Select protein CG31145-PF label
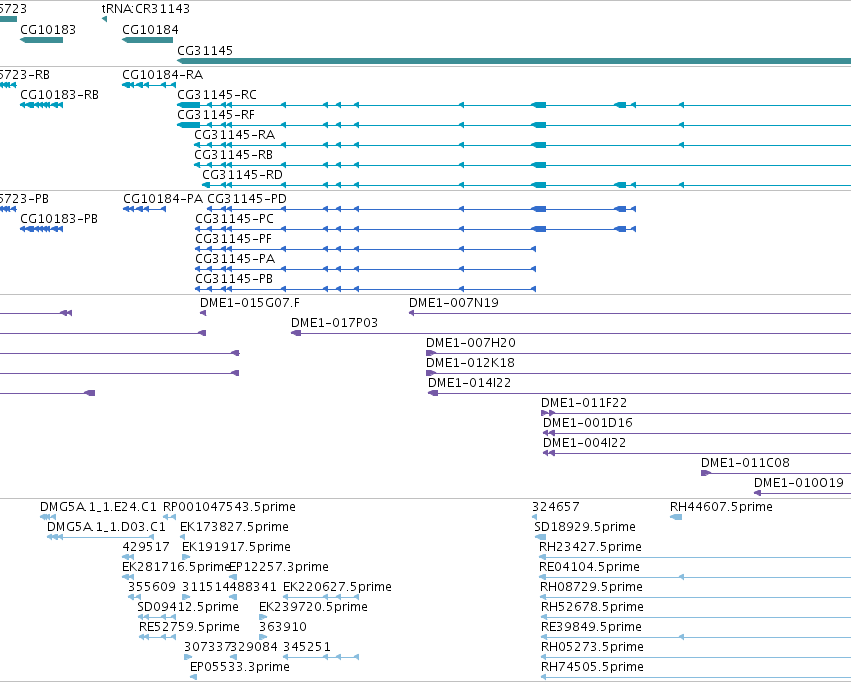The width and height of the screenshot is (851, 682). pos(233,239)
